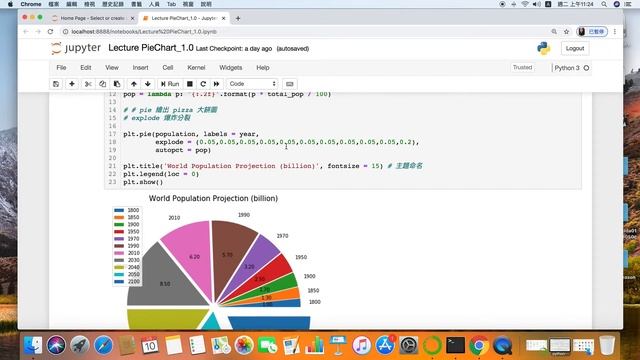Paste cells below with the clipboard icon
The height and width of the screenshot is (360, 640).
[x=117, y=84]
